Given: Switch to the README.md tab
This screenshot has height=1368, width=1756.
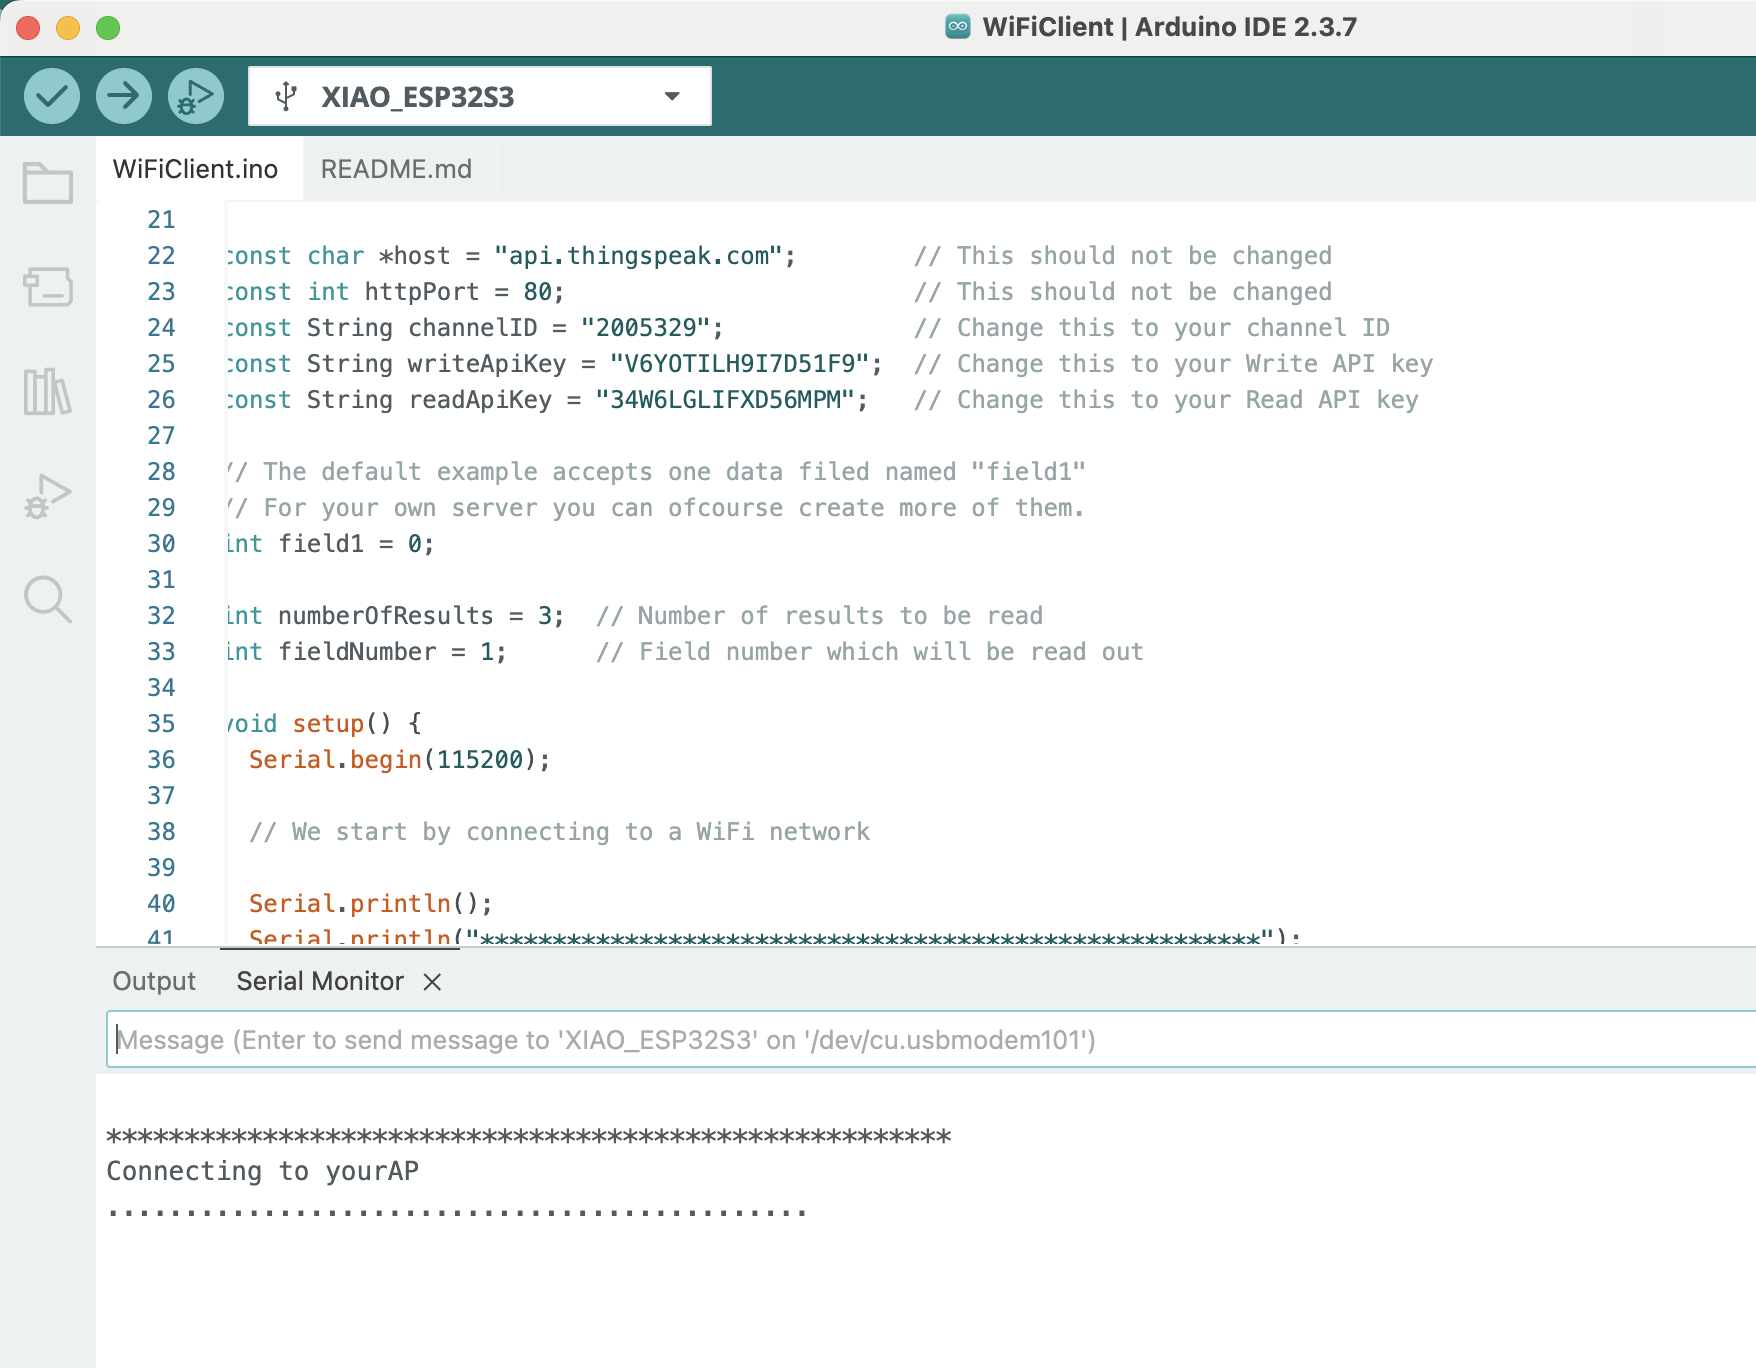Looking at the screenshot, I should pos(396,169).
